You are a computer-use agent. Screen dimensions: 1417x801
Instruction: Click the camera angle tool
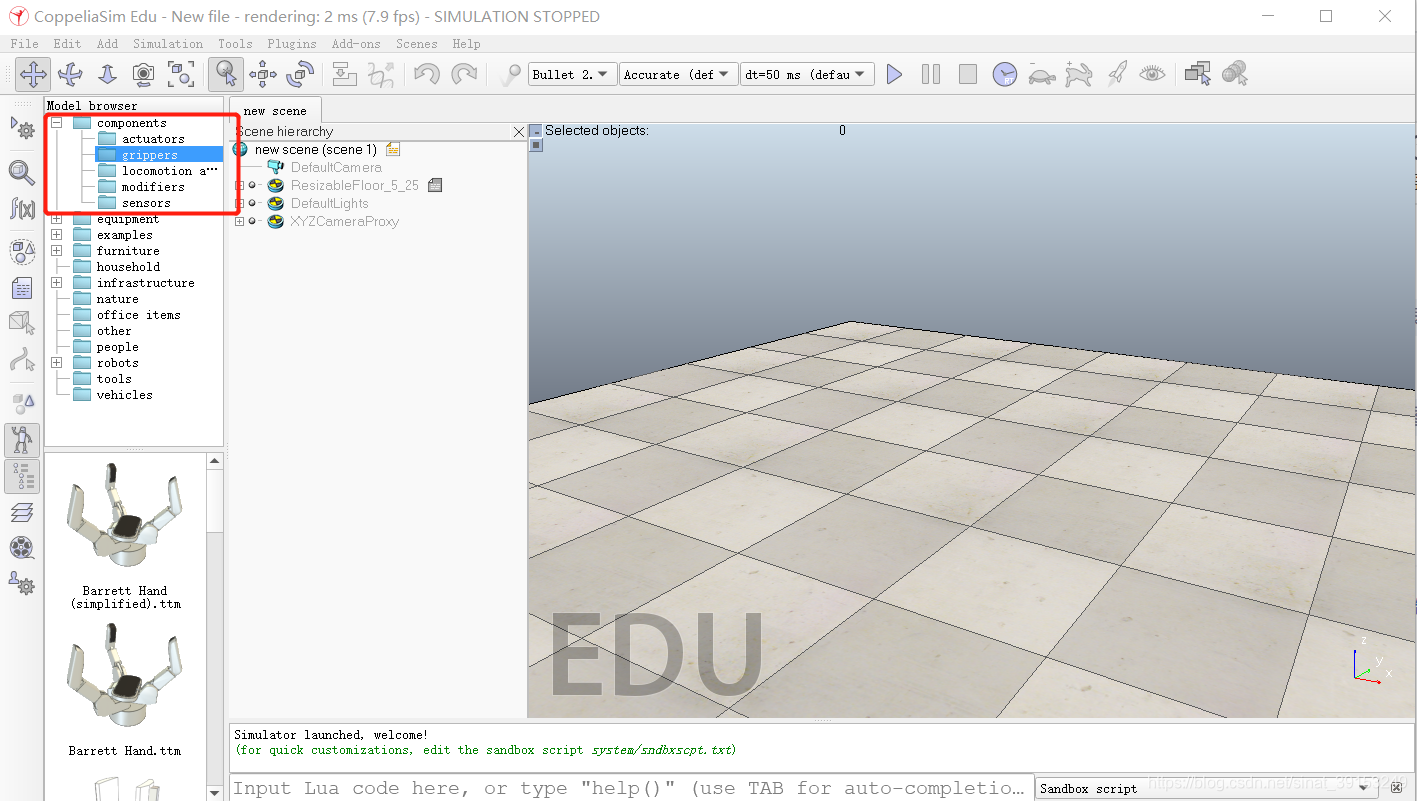(144, 74)
